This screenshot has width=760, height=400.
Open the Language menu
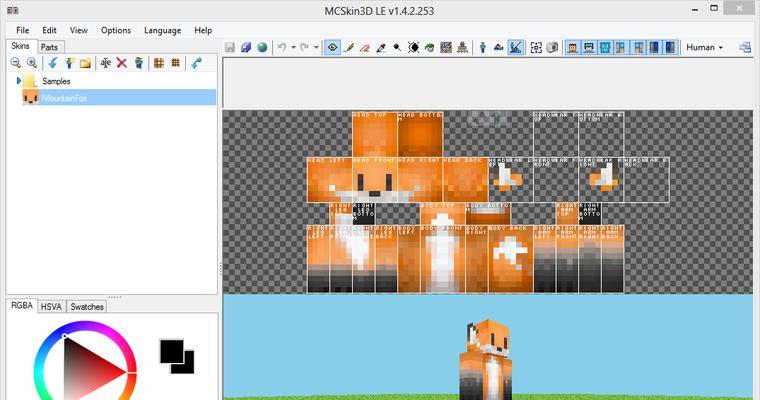(x=162, y=30)
